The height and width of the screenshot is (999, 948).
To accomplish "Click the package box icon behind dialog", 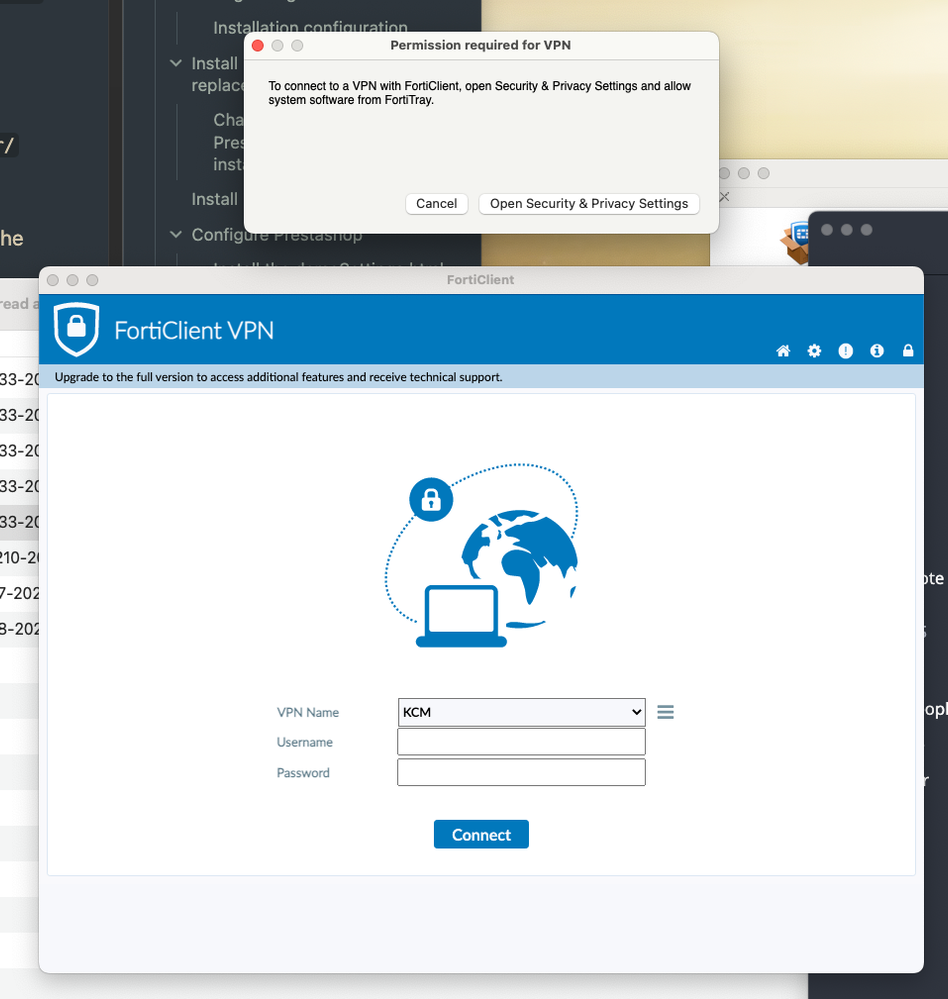I will click(x=795, y=242).
